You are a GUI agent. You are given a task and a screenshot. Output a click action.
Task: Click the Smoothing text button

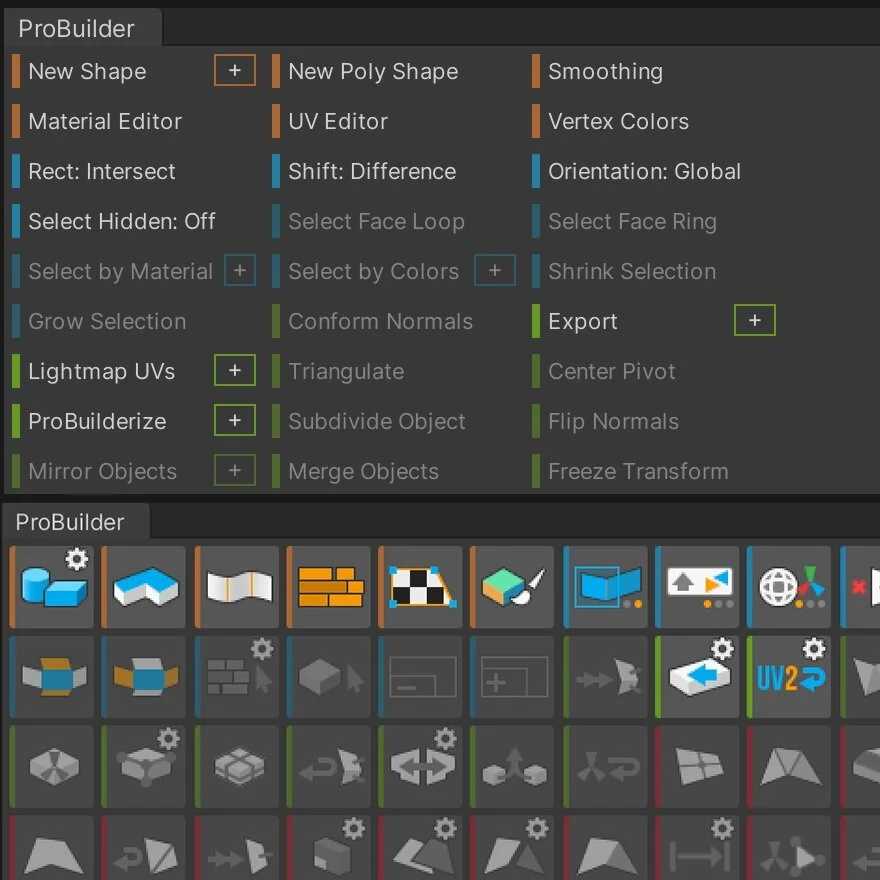(x=606, y=71)
